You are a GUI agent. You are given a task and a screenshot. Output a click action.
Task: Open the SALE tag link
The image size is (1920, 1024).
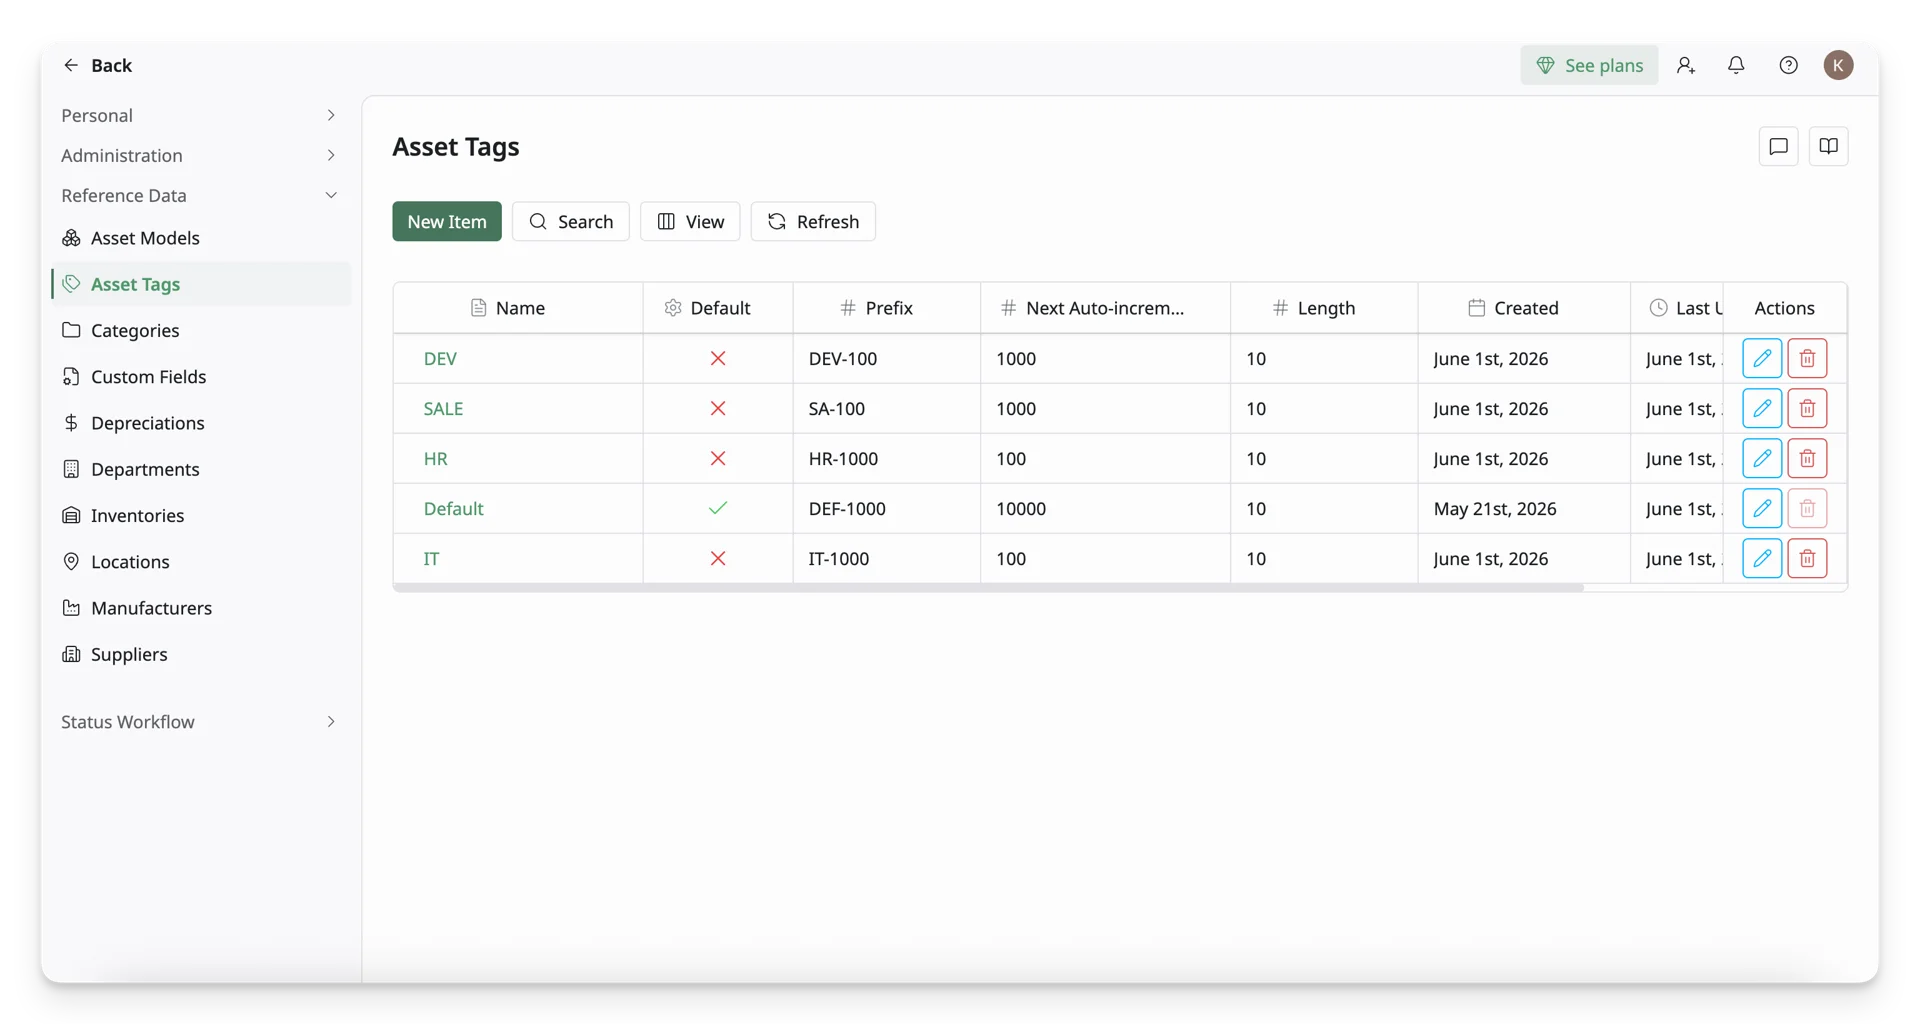(443, 409)
